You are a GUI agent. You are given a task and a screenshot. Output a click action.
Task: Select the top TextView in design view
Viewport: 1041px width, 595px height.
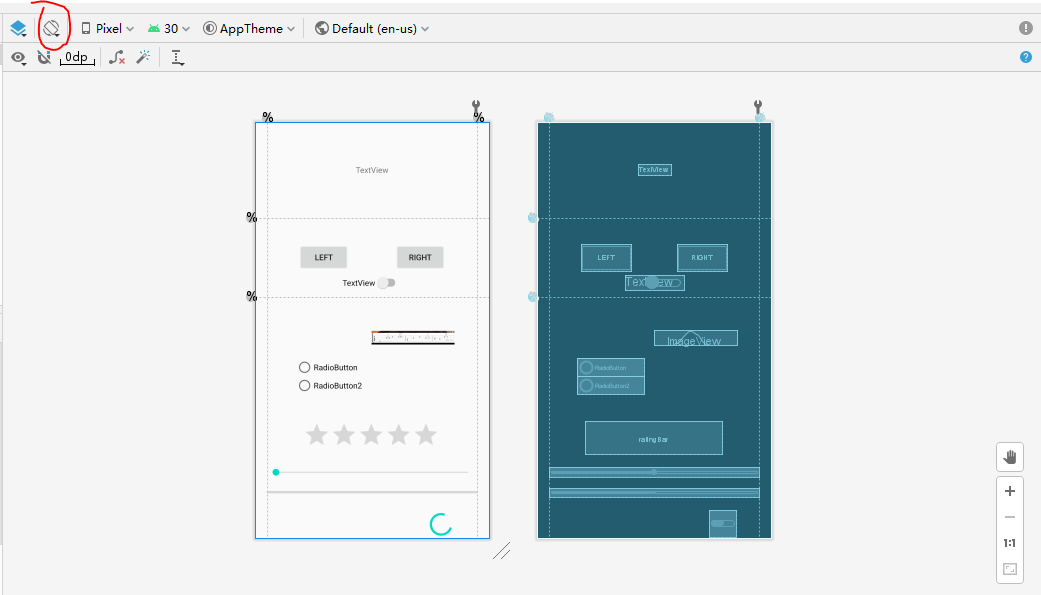click(x=372, y=170)
